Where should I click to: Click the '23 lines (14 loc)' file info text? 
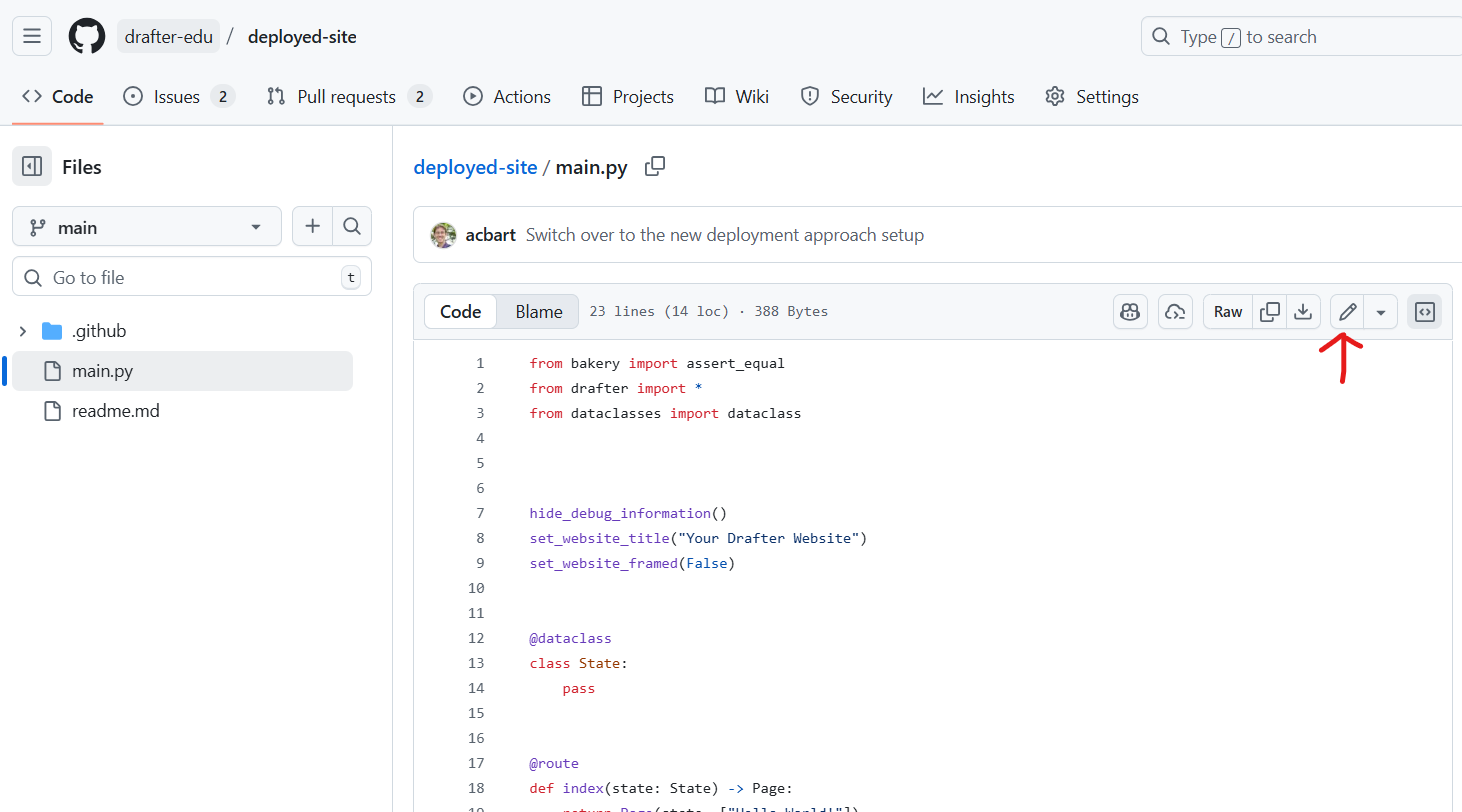660,311
